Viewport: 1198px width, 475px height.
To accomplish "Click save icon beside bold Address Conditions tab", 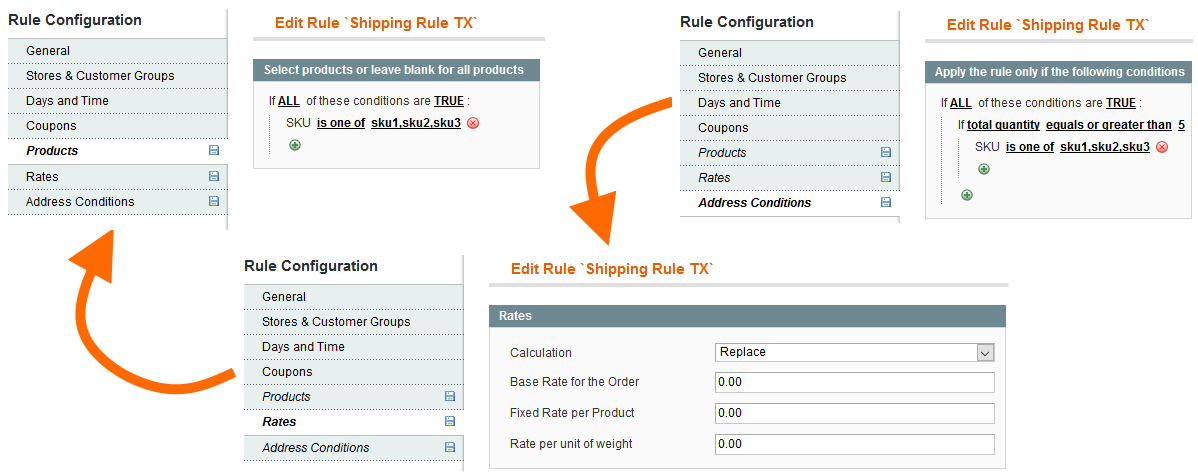I will (885, 203).
